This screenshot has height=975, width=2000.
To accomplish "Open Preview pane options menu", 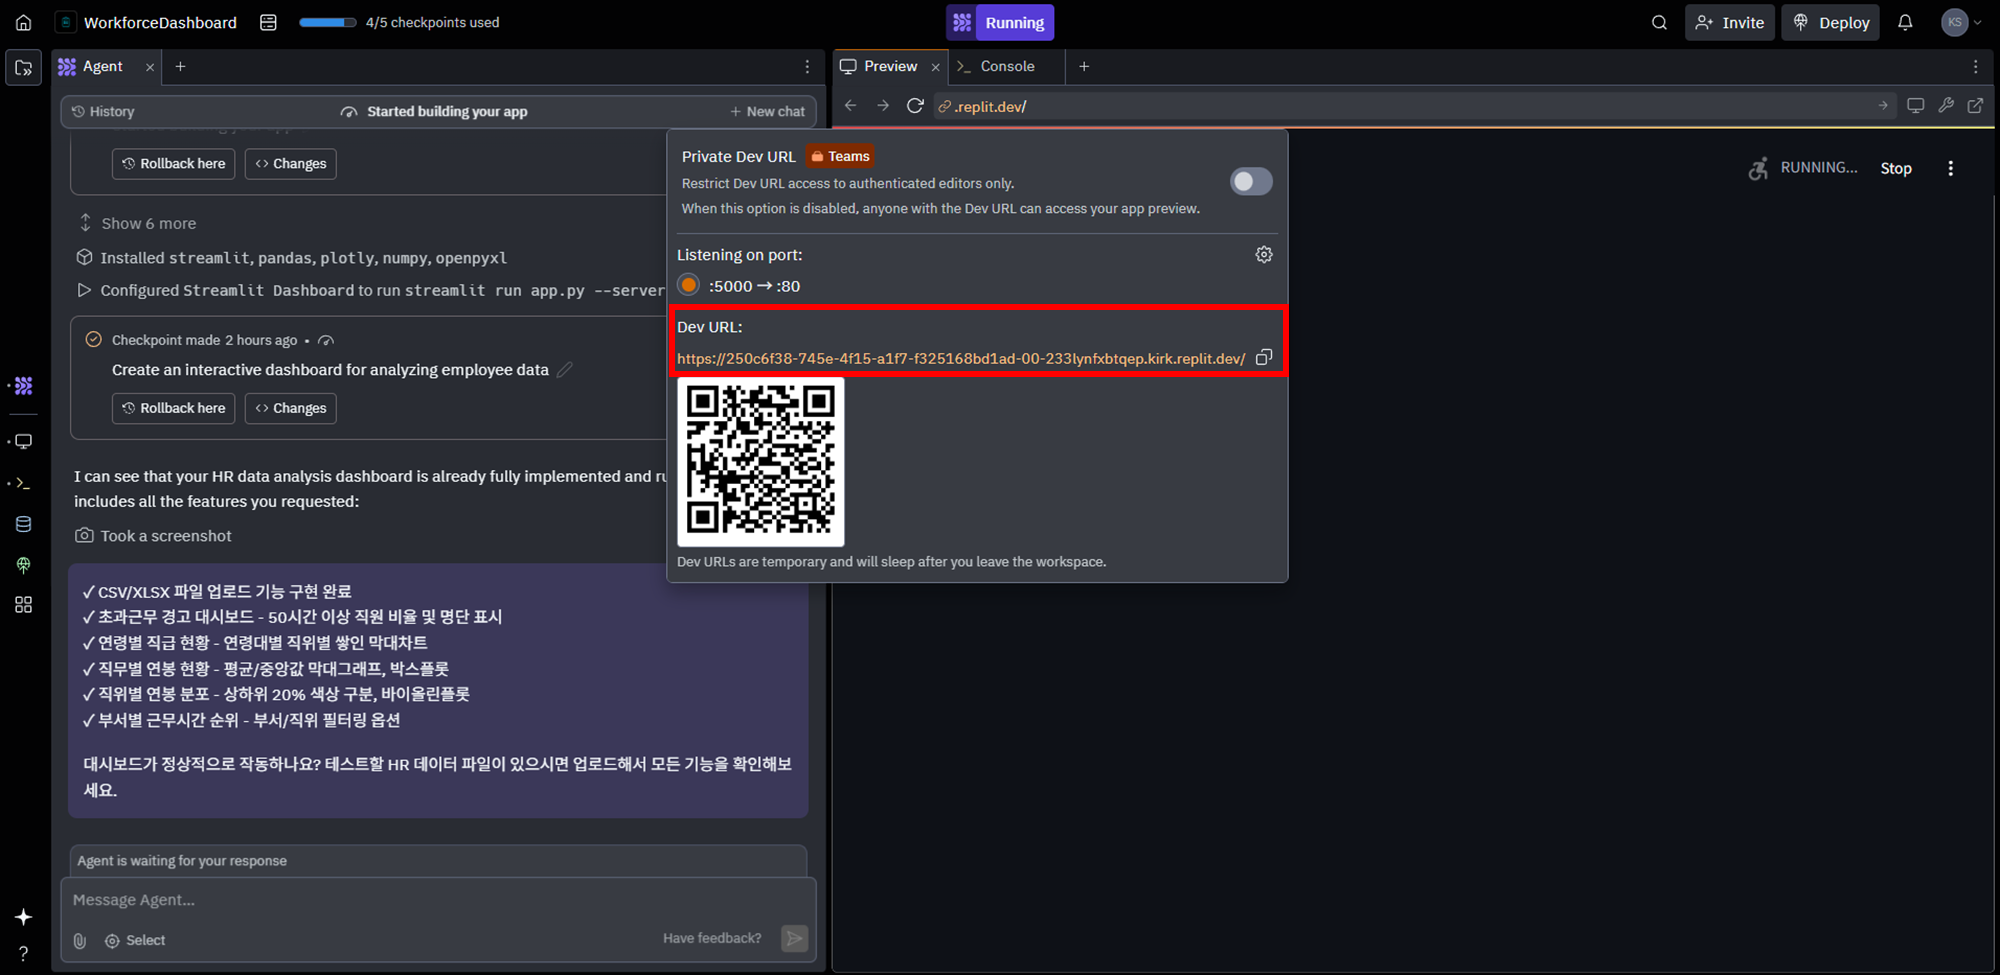I will click(1975, 67).
